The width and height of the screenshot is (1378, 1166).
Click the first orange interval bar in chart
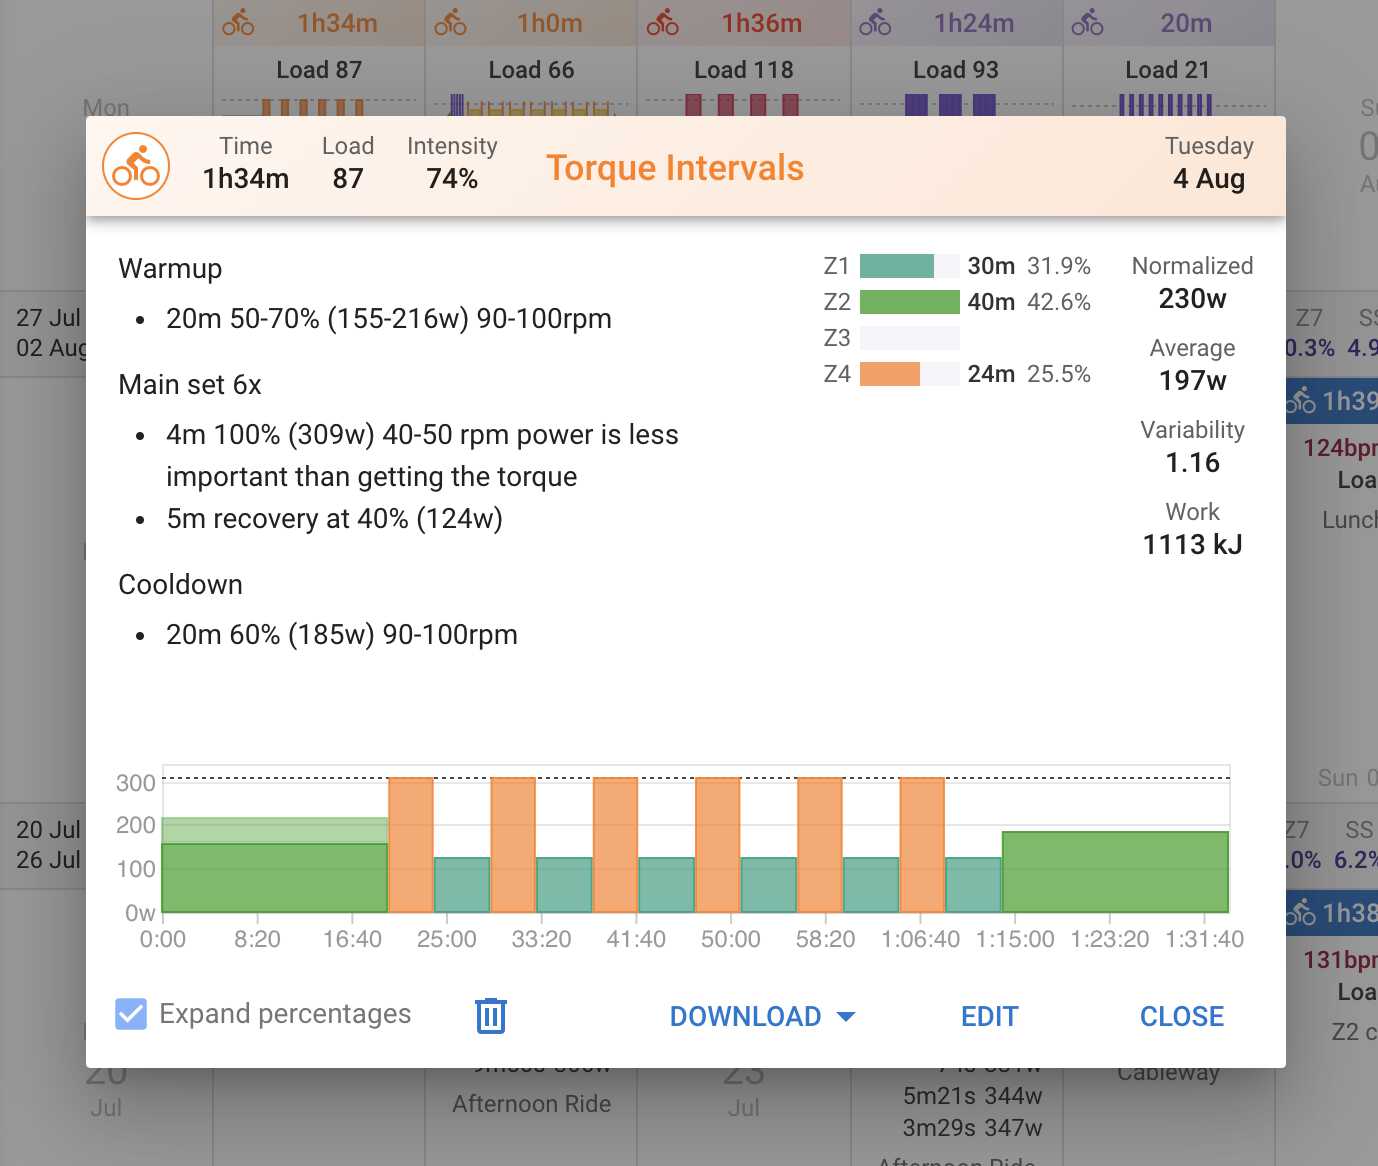[x=410, y=845]
